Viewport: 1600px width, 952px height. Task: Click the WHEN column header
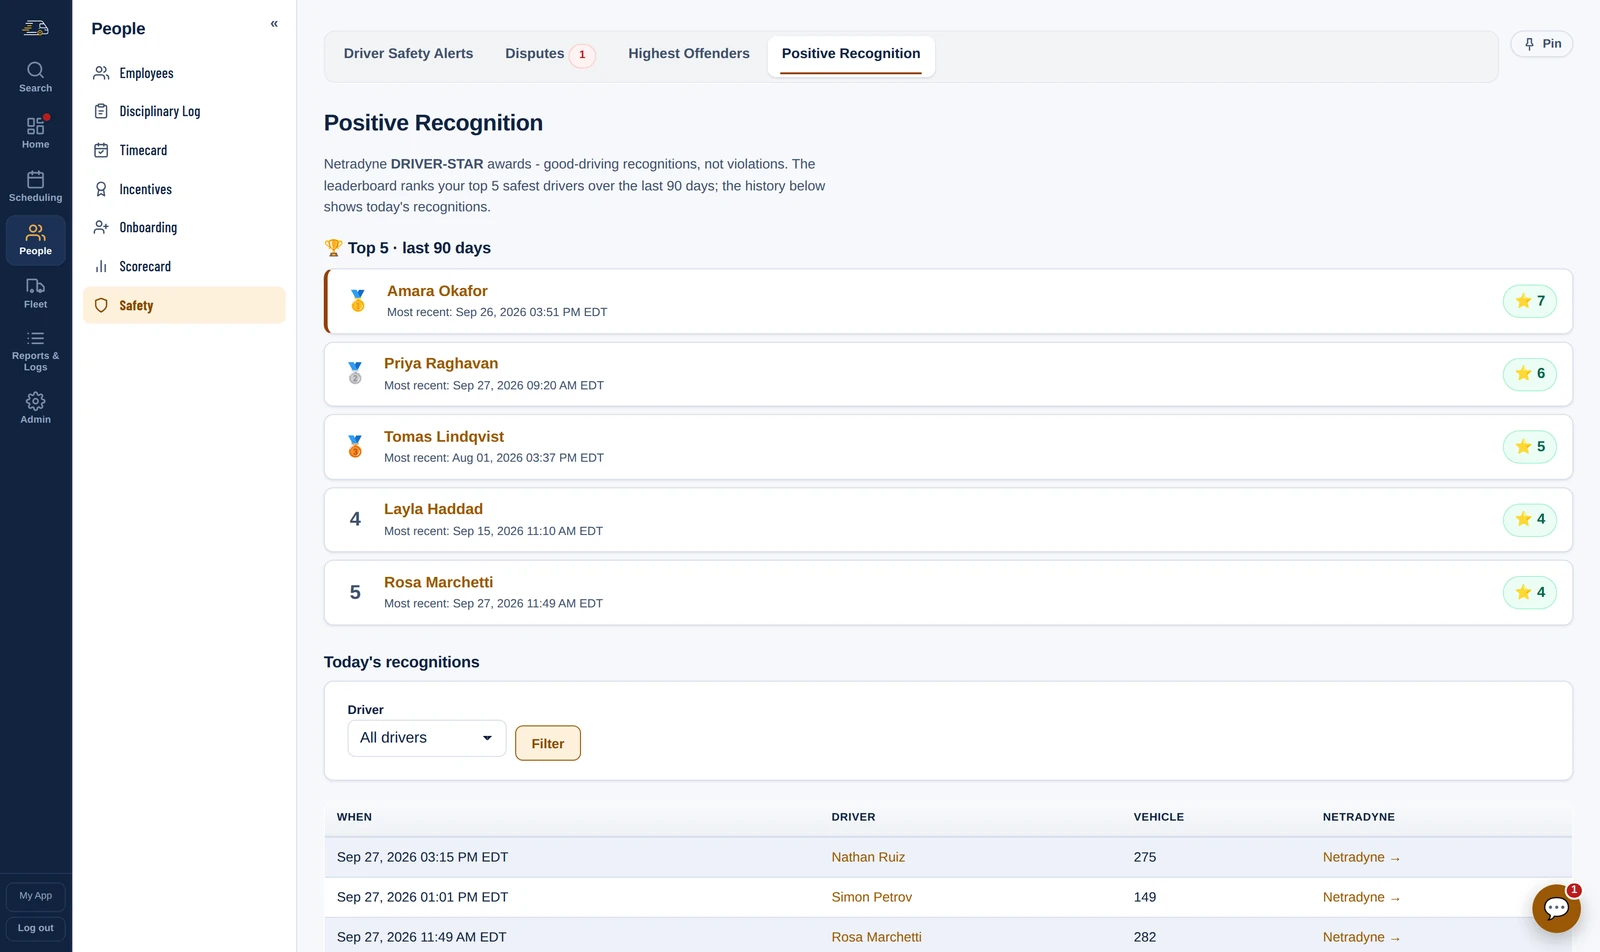coord(354,817)
